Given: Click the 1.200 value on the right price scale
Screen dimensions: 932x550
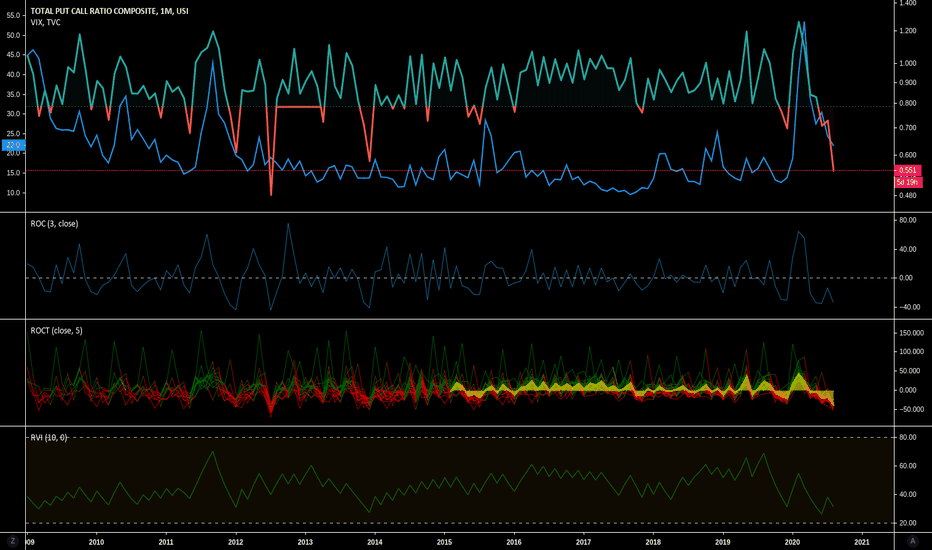Looking at the screenshot, I should [x=908, y=31].
